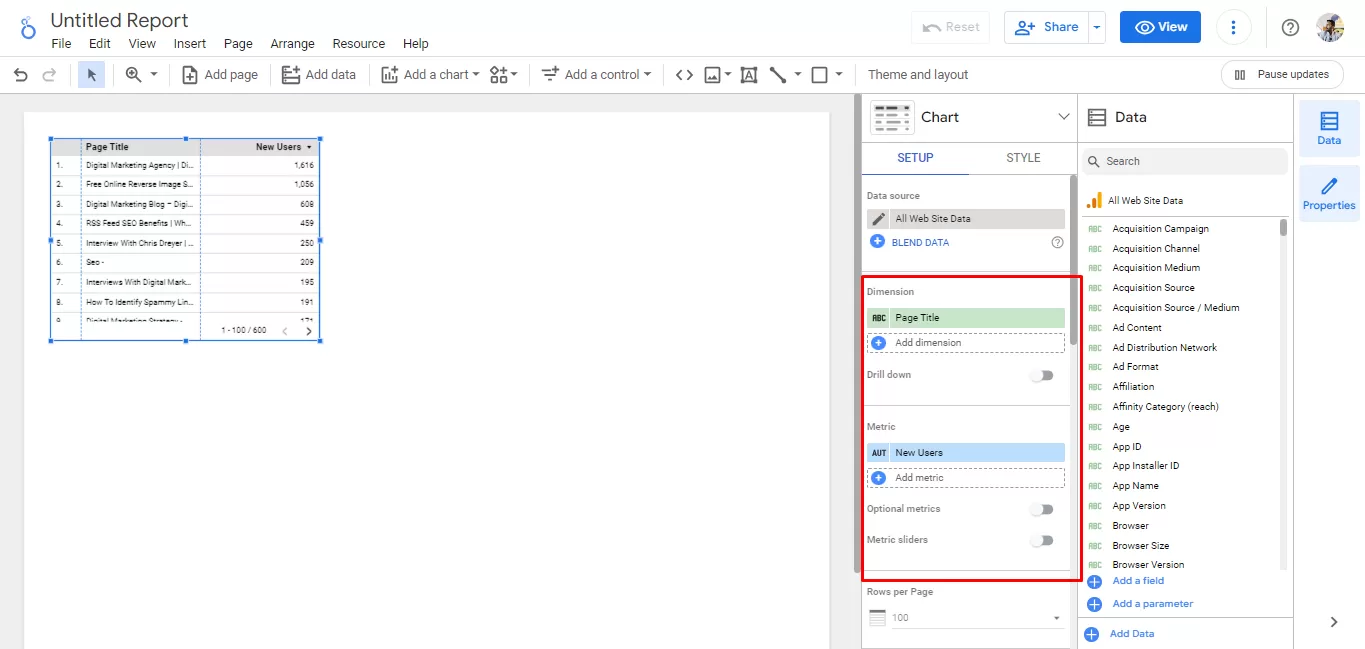The height and width of the screenshot is (649, 1365).
Task: Switch to the STYLE tab
Action: coord(1023,158)
